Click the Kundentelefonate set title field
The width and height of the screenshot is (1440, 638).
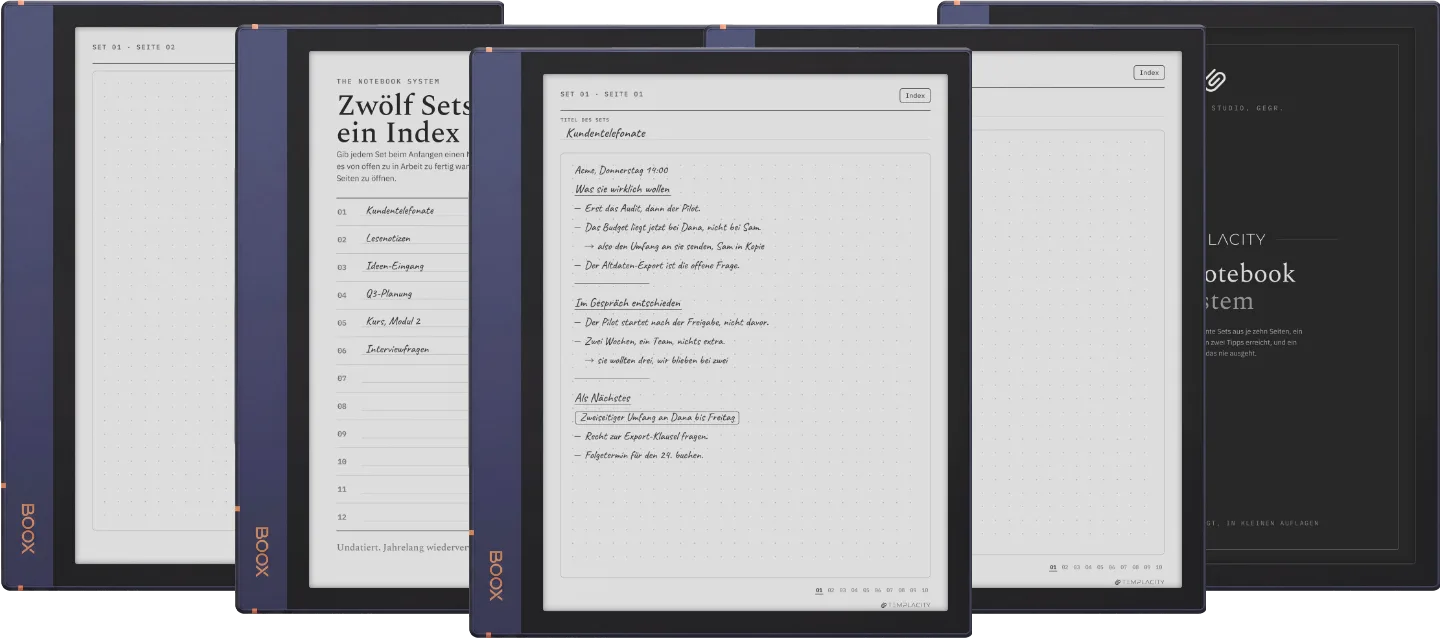[x=745, y=132]
